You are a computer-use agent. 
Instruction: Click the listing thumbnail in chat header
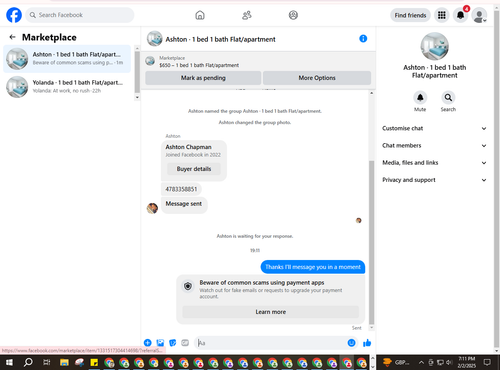155,39
